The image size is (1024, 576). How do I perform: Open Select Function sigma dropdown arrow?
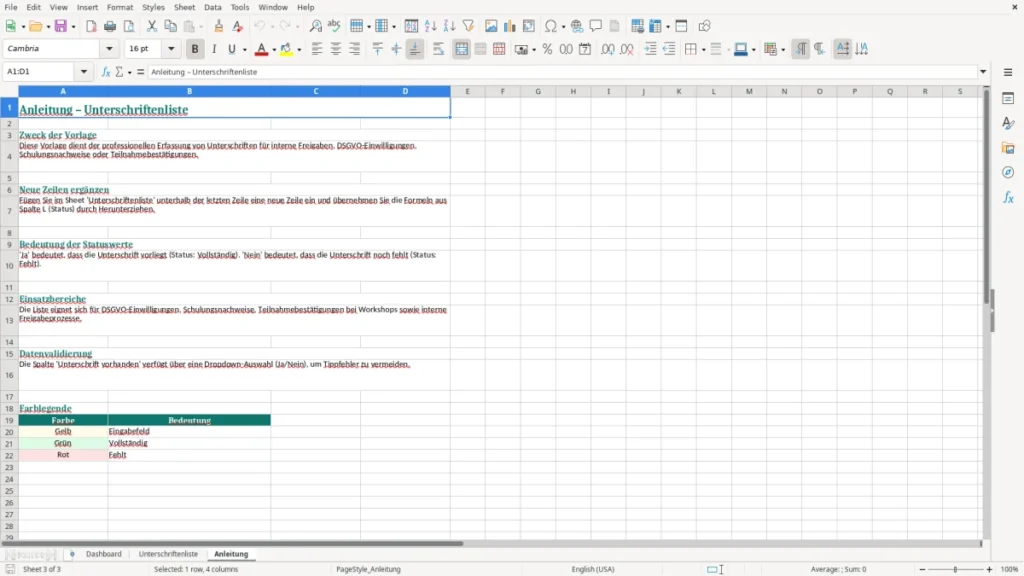click(130, 72)
